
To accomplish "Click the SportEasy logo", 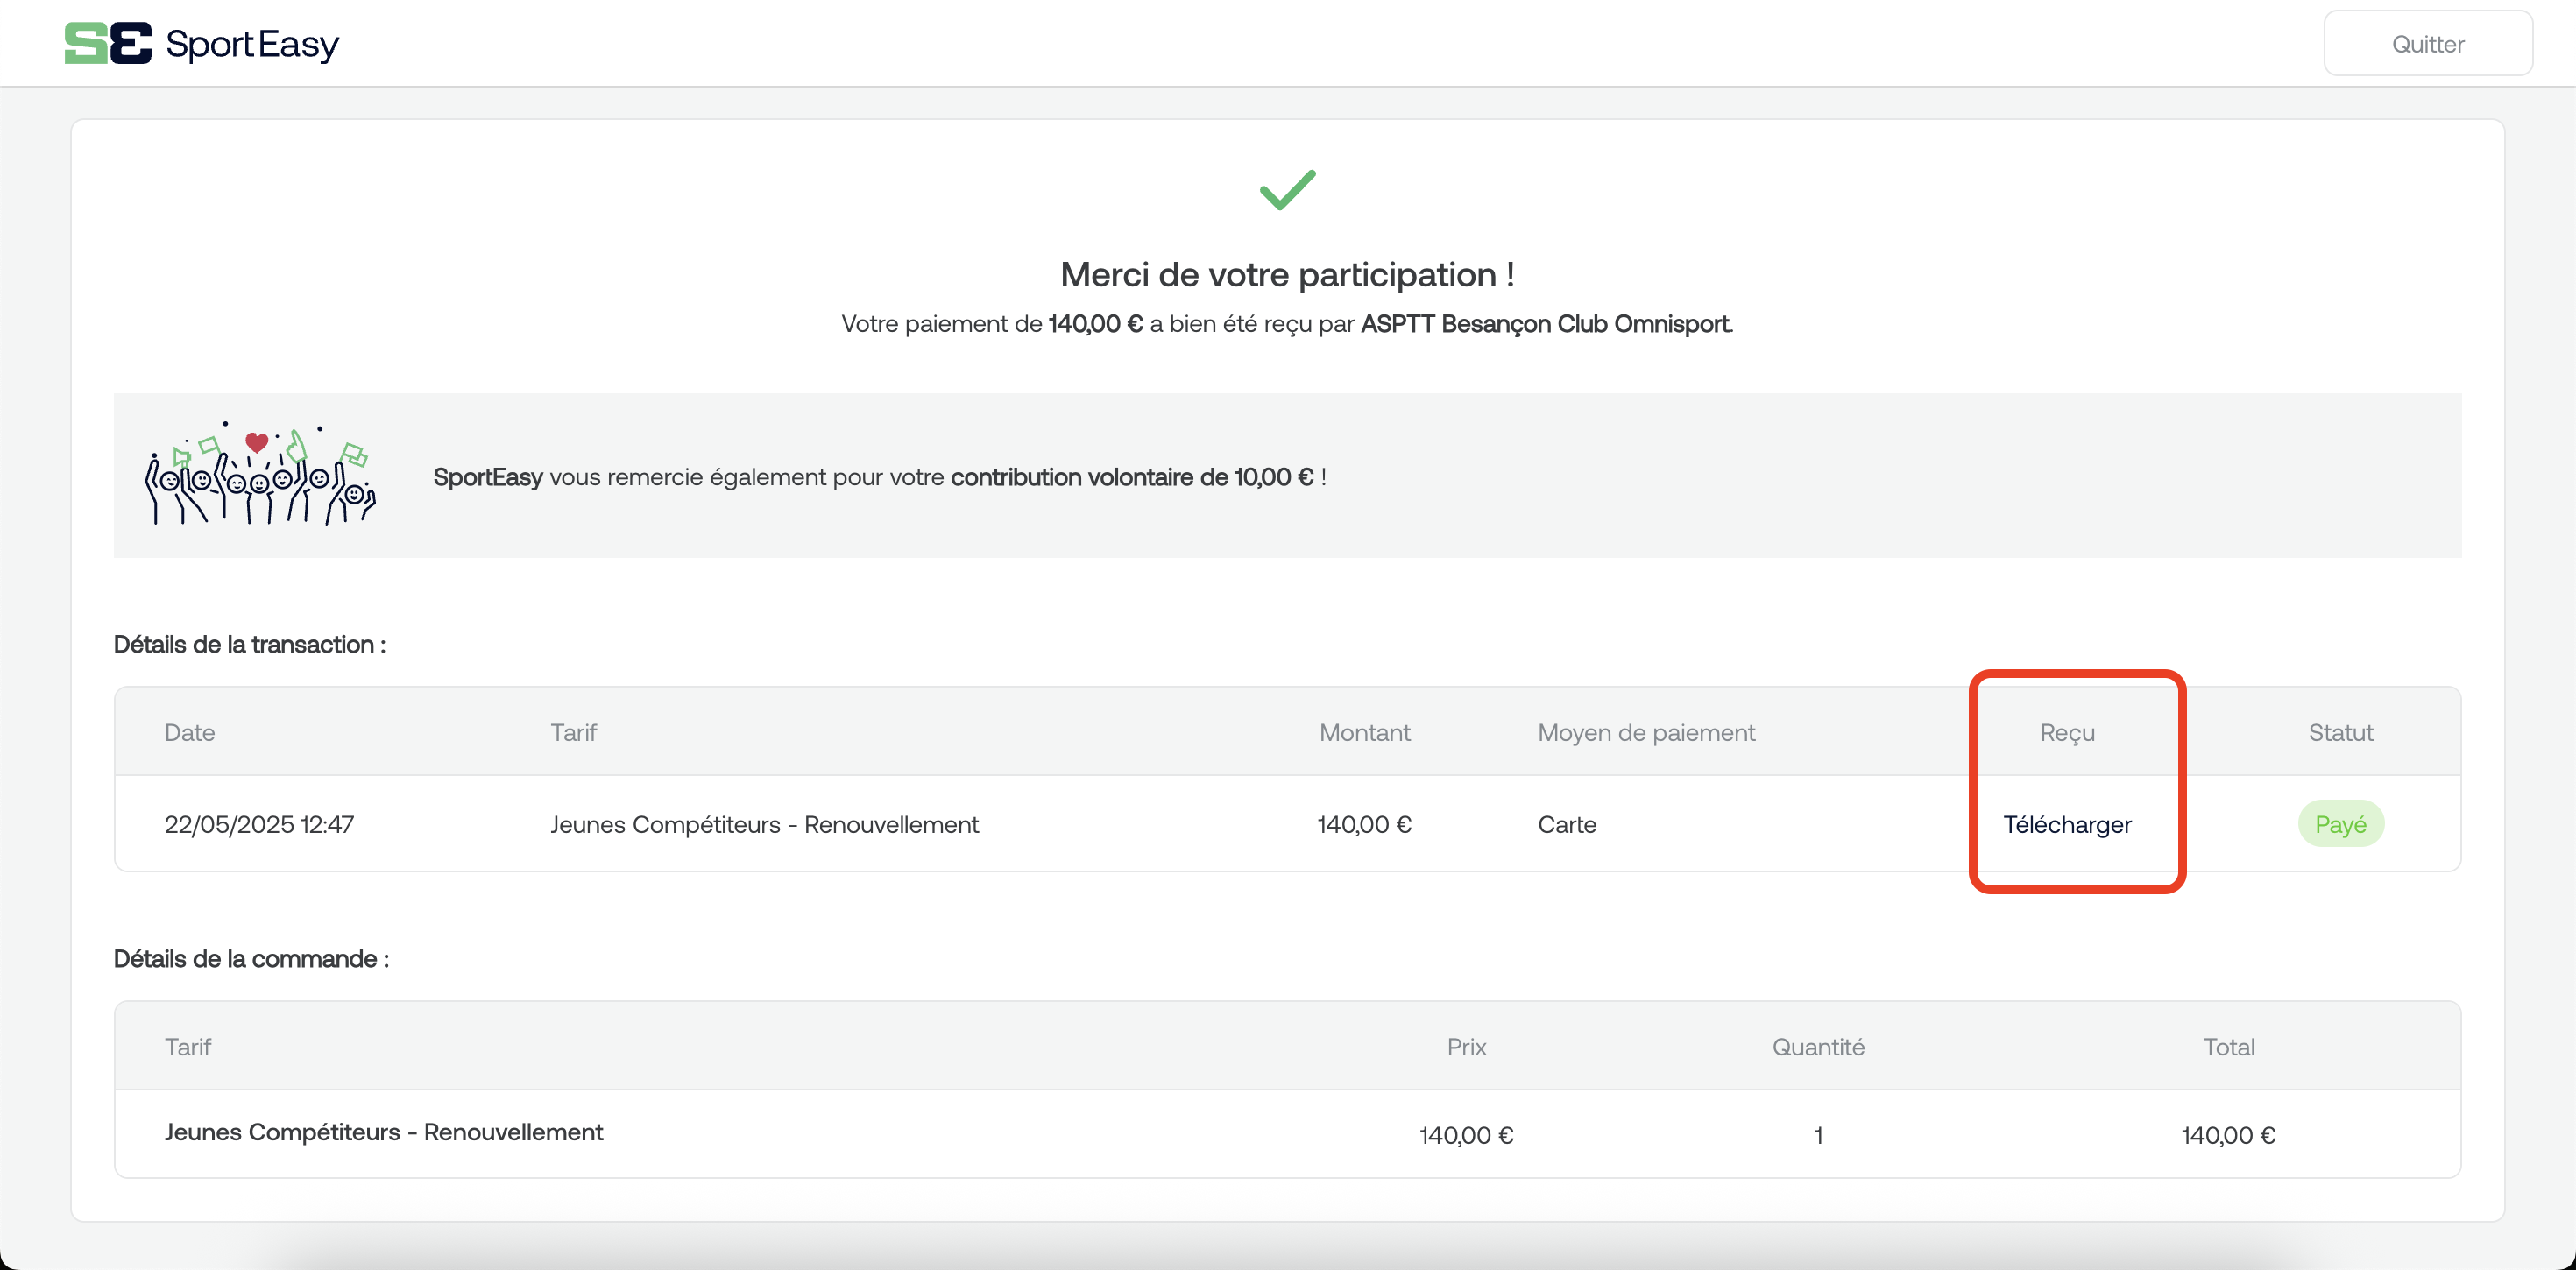I will pos(202,43).
